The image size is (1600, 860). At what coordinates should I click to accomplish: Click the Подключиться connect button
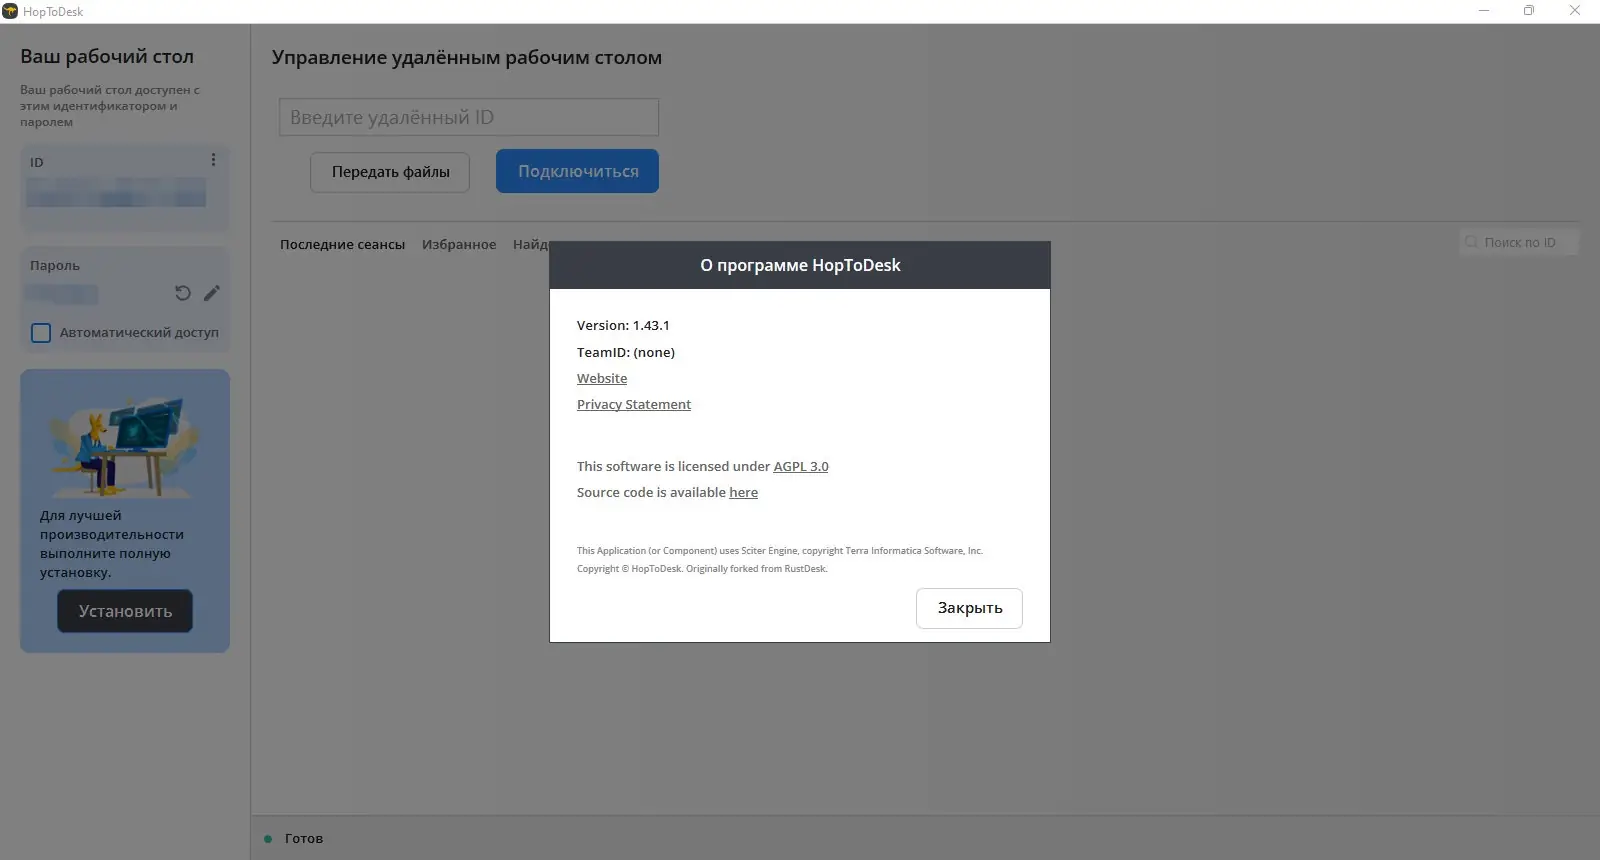coord(577,171)
